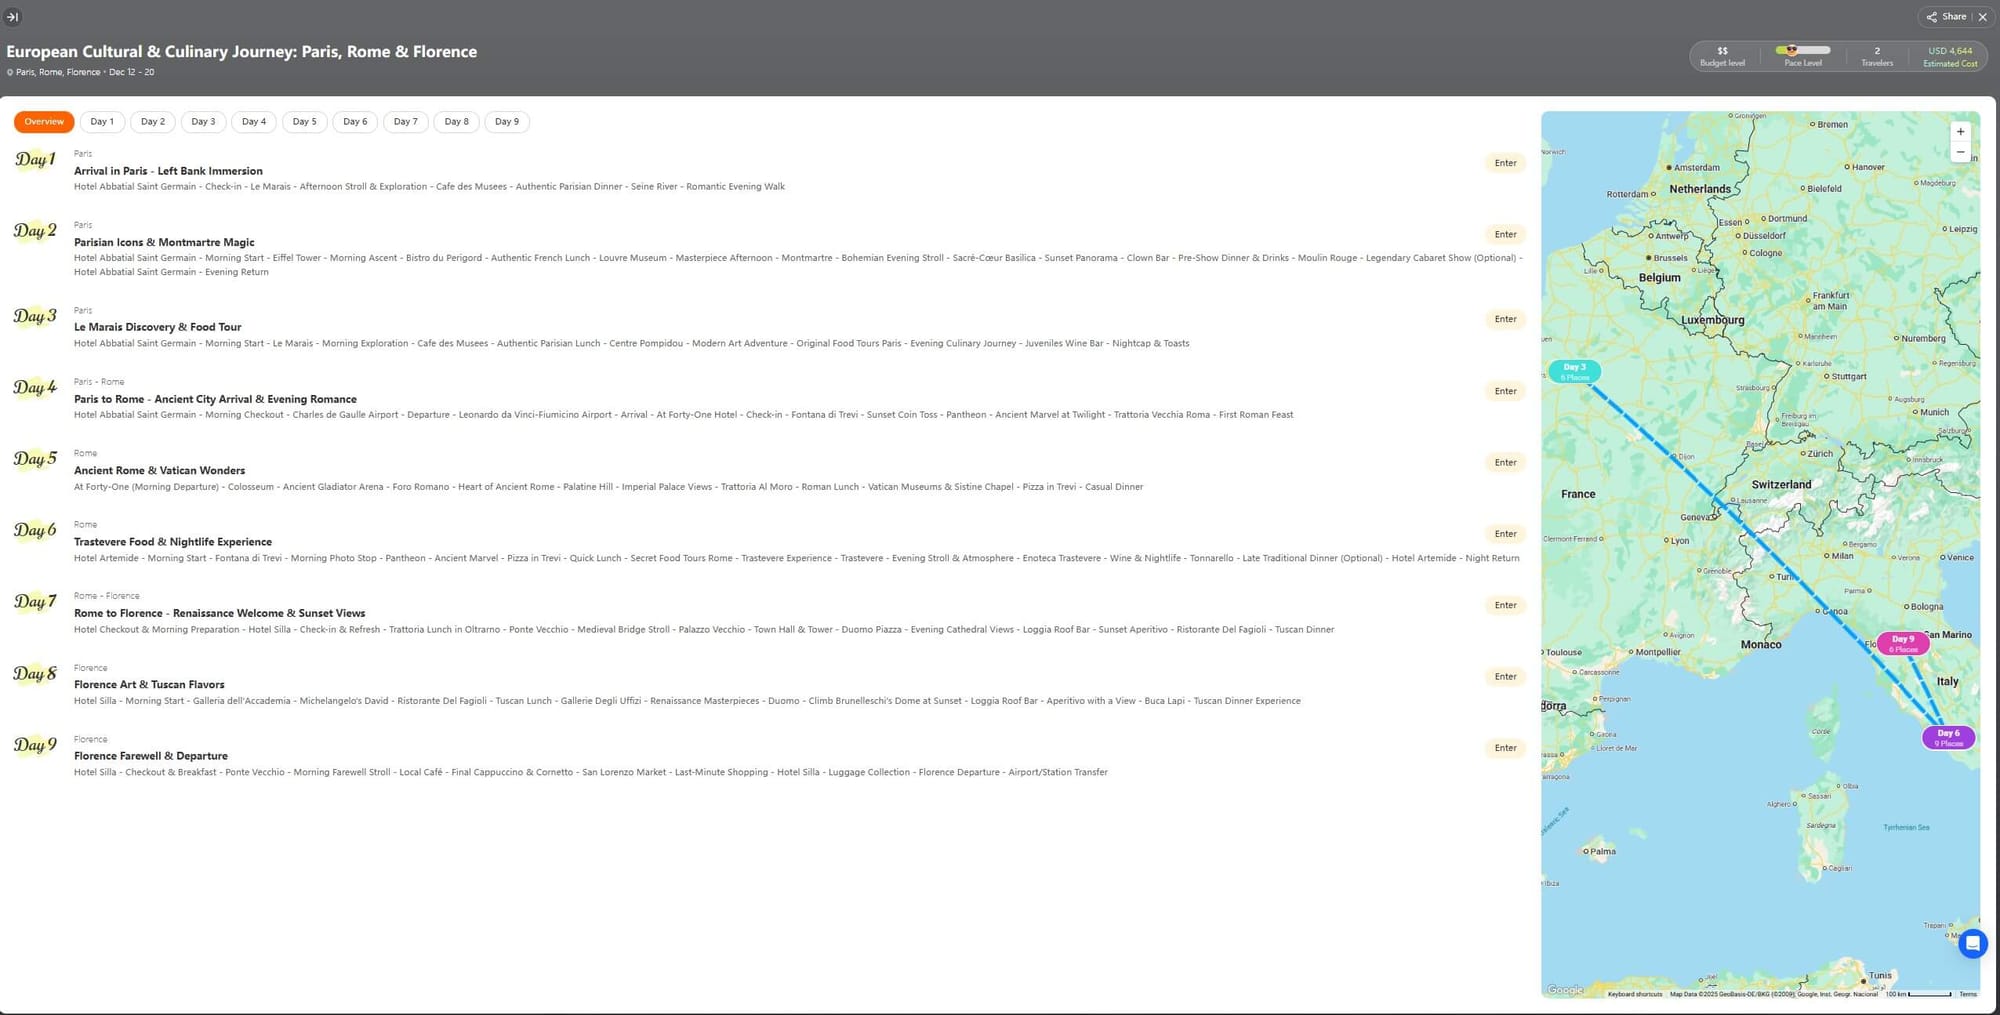
Task: Zoom out on the map
Action: click(x=1960, y=153)
